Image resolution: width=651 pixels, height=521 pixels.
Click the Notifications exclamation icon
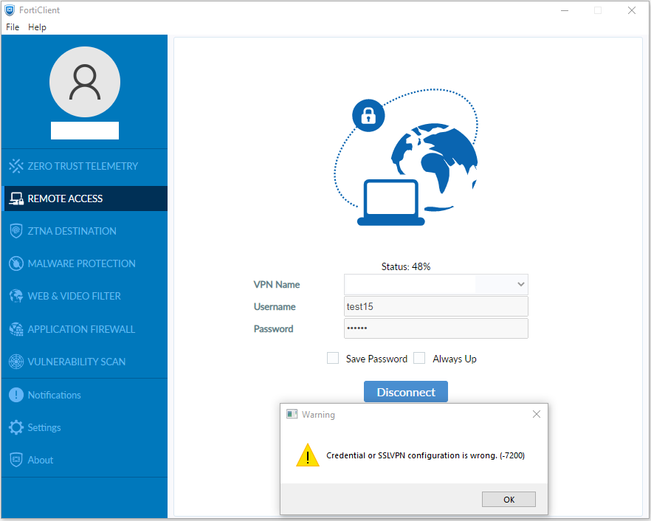pyautogui.click(x=16, y=395)
